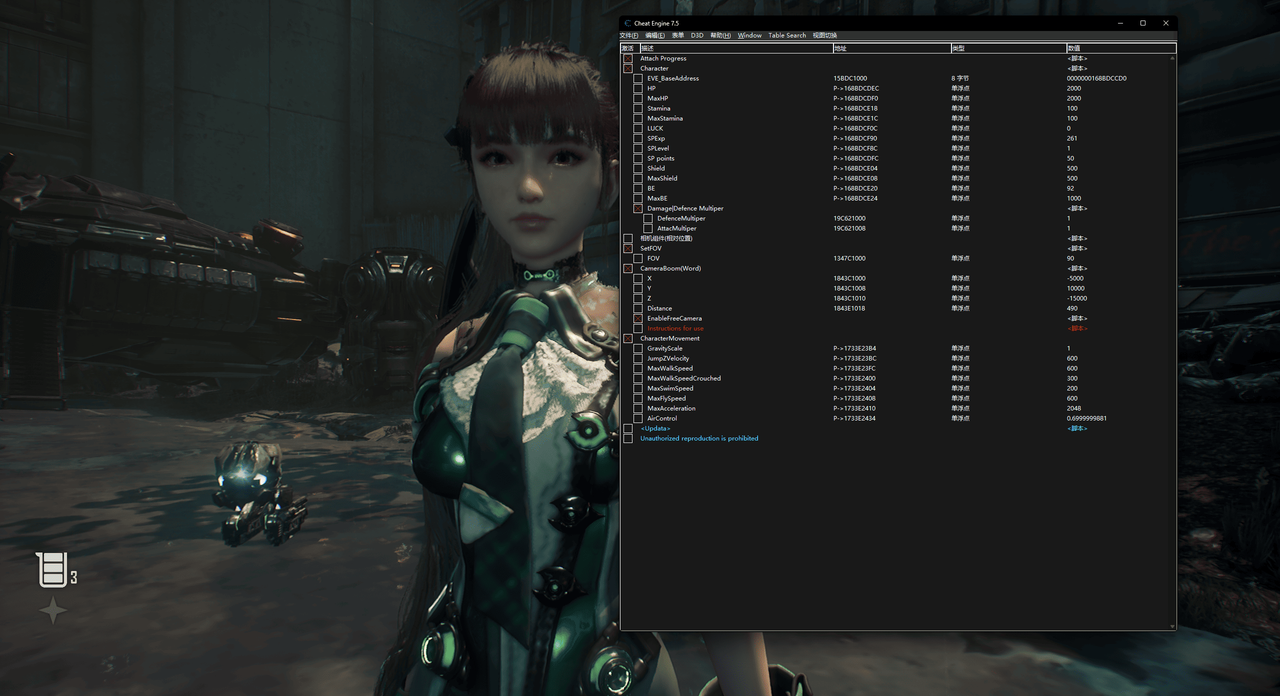
Task: Open the 文件(F) menu
Action: coord(629,35)
